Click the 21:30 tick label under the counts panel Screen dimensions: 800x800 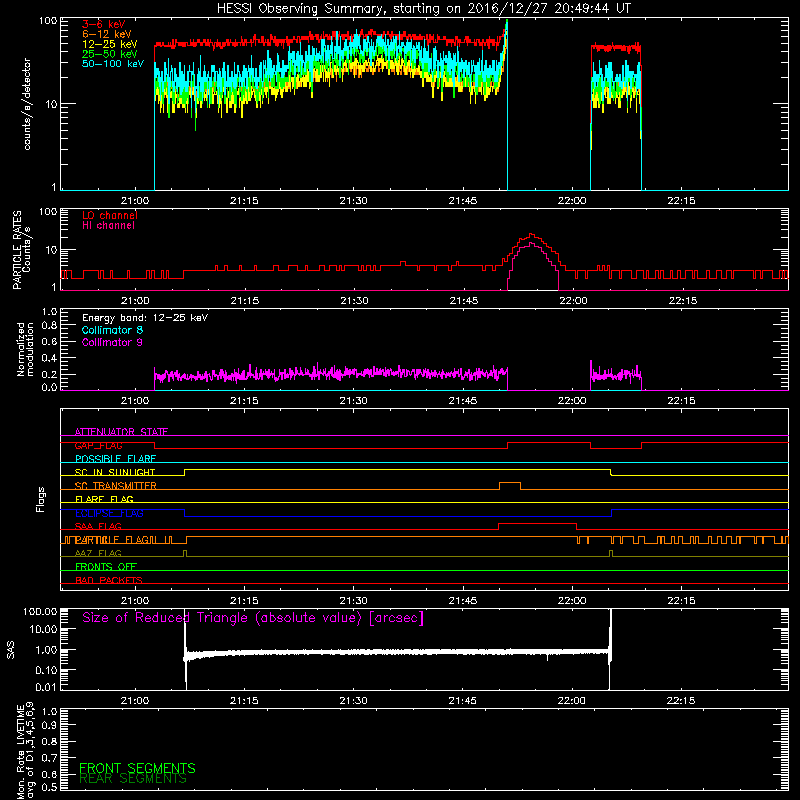click(353, 201)
